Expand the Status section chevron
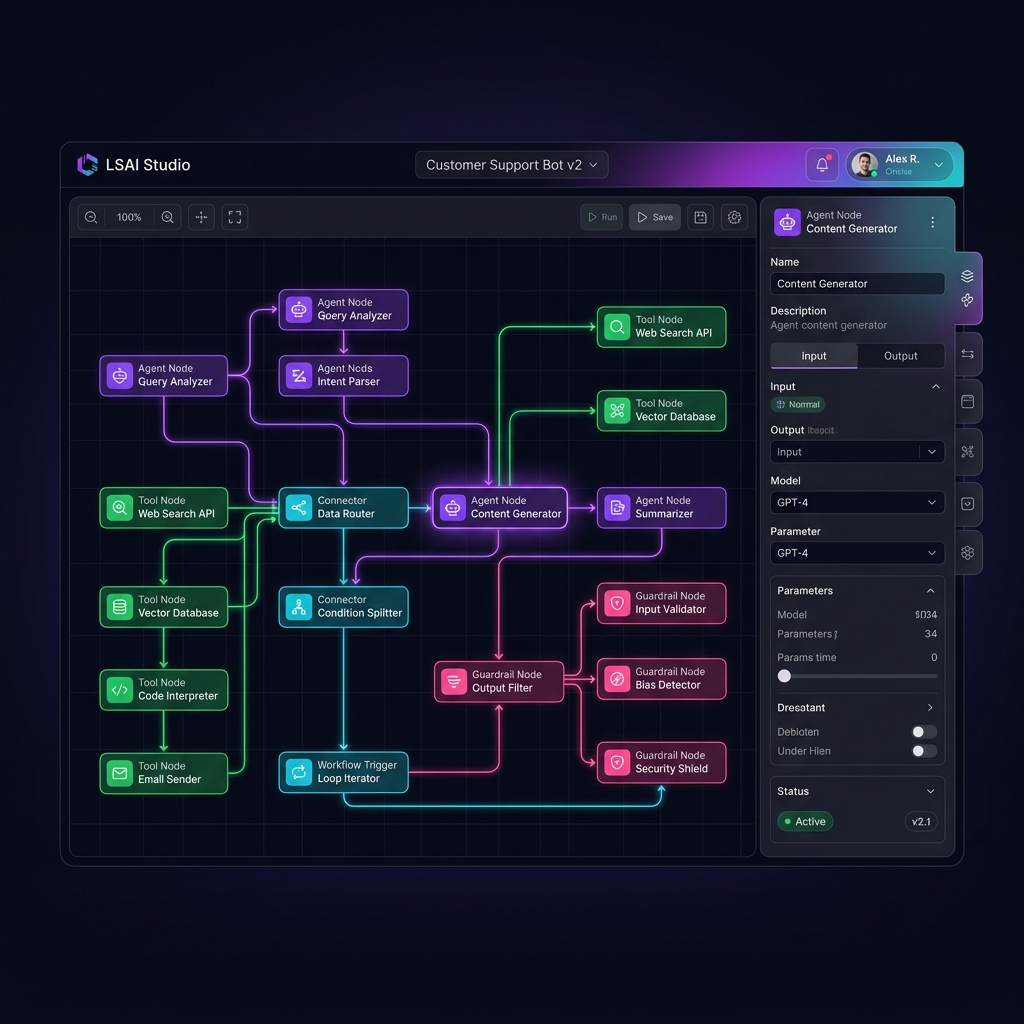Image resolution: width=1024 pixels, height=1024 pixels. coord(930,792)
